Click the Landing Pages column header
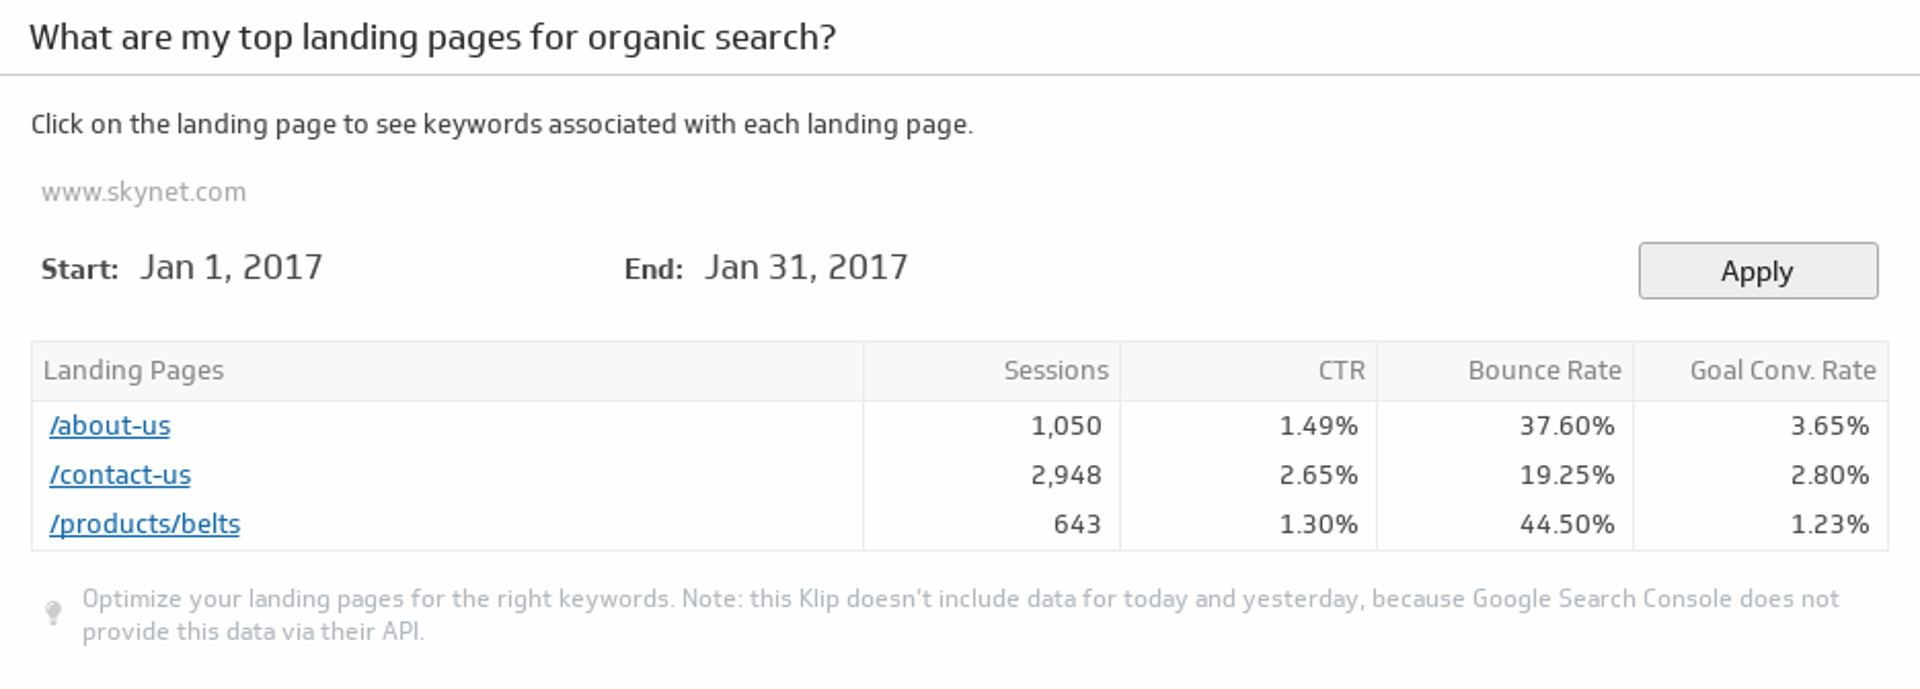 (134, 371)
